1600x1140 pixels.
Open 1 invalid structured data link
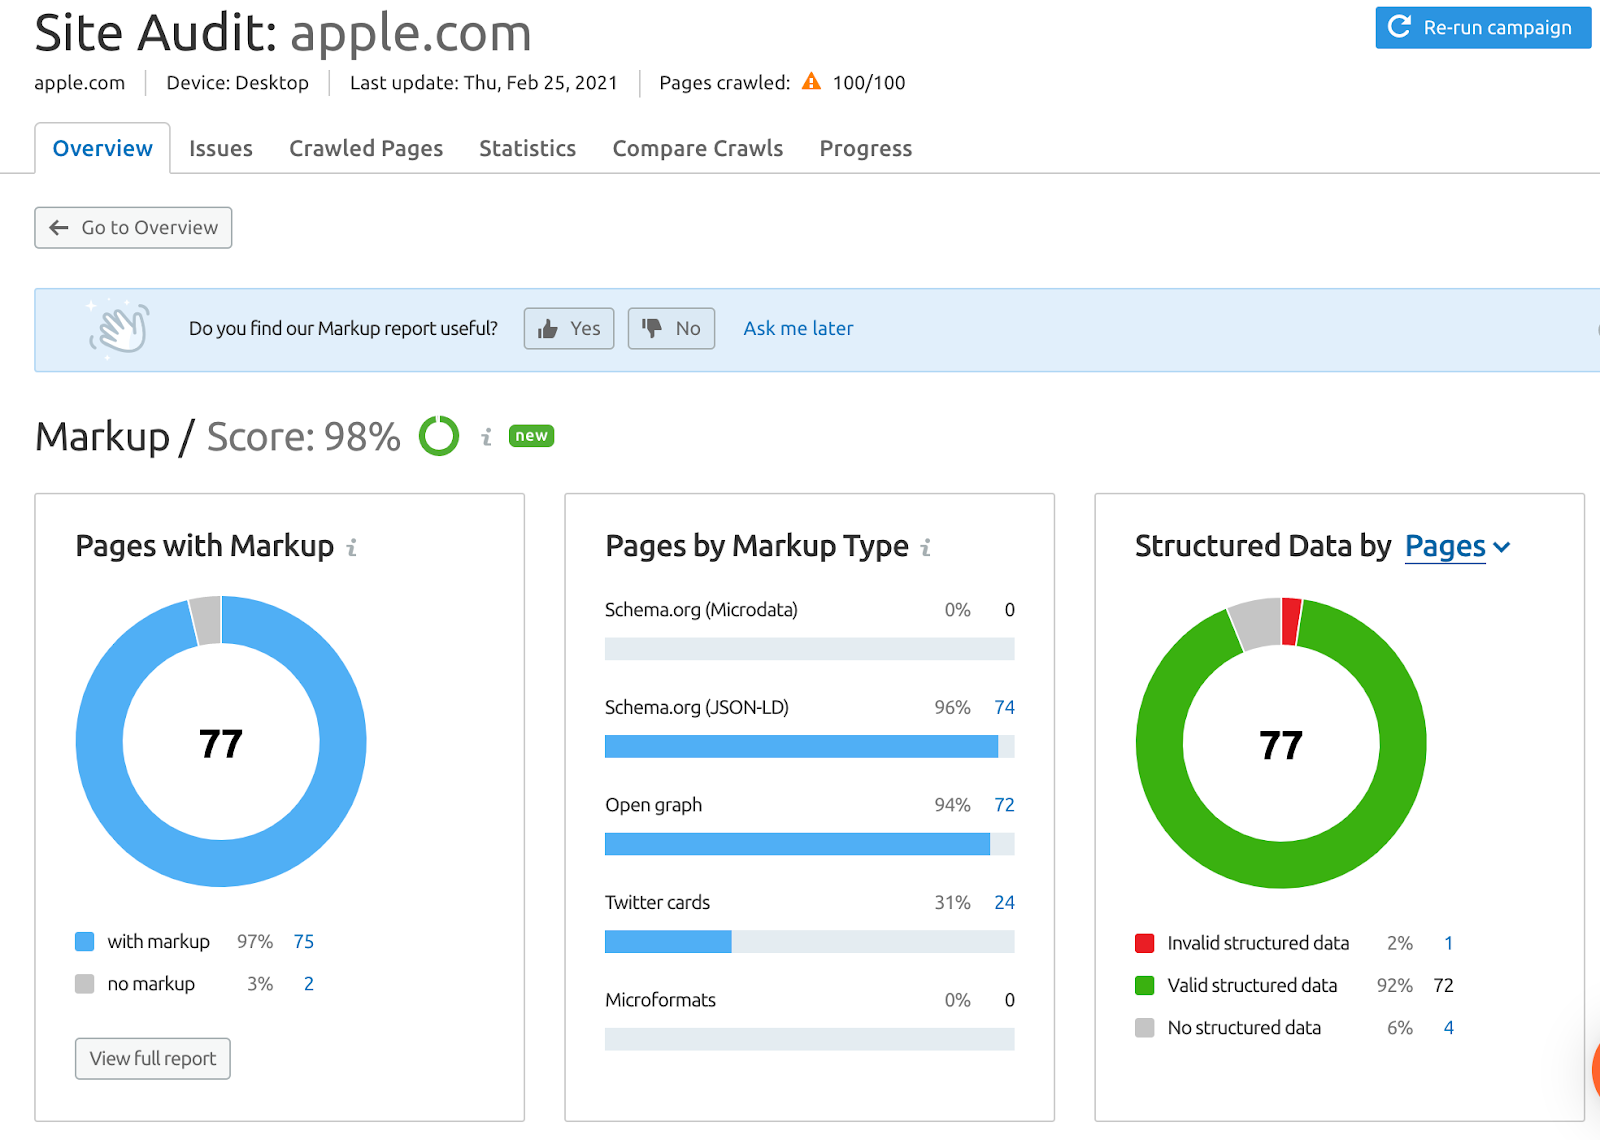tap(1448, 943)
